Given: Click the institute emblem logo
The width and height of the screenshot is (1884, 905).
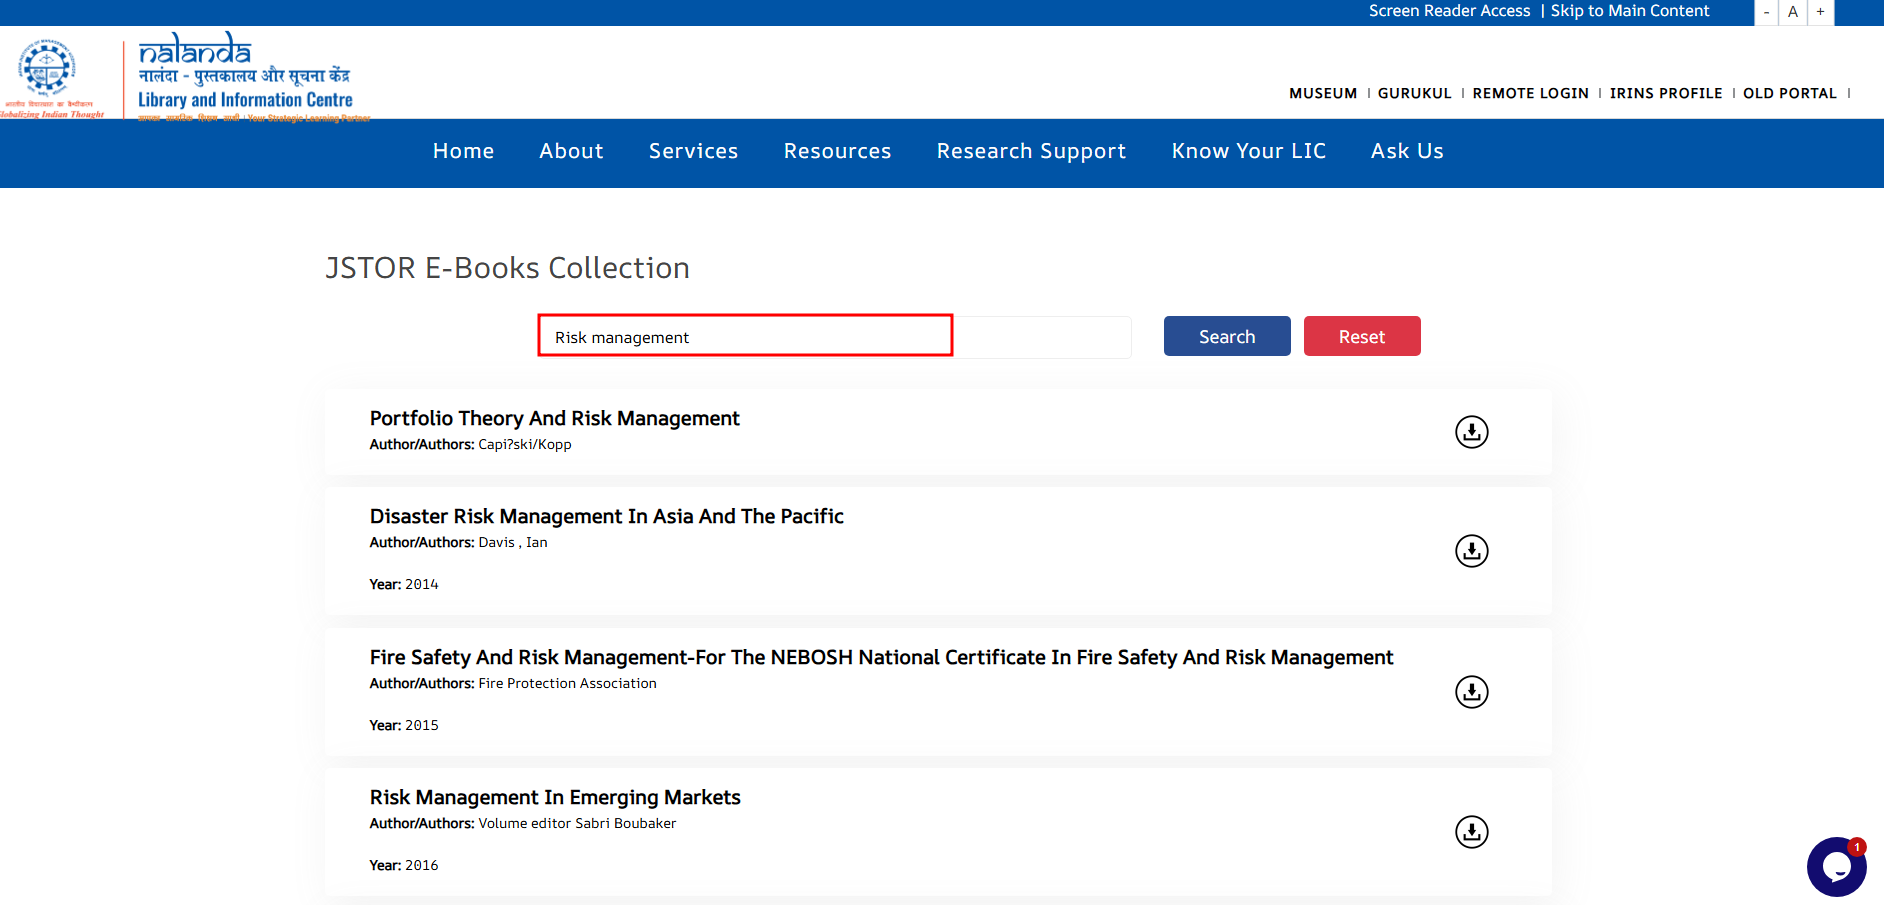Looking at the screenshot, I should (47, 70).
